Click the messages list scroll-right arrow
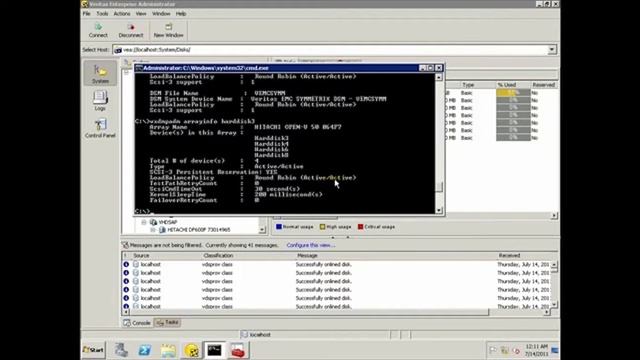The width and height of the screenshot is (640, 360). coord(547,312)
